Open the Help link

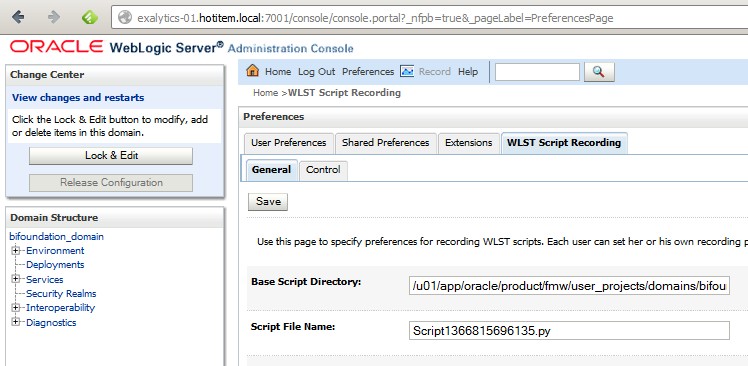coord(468,72)
